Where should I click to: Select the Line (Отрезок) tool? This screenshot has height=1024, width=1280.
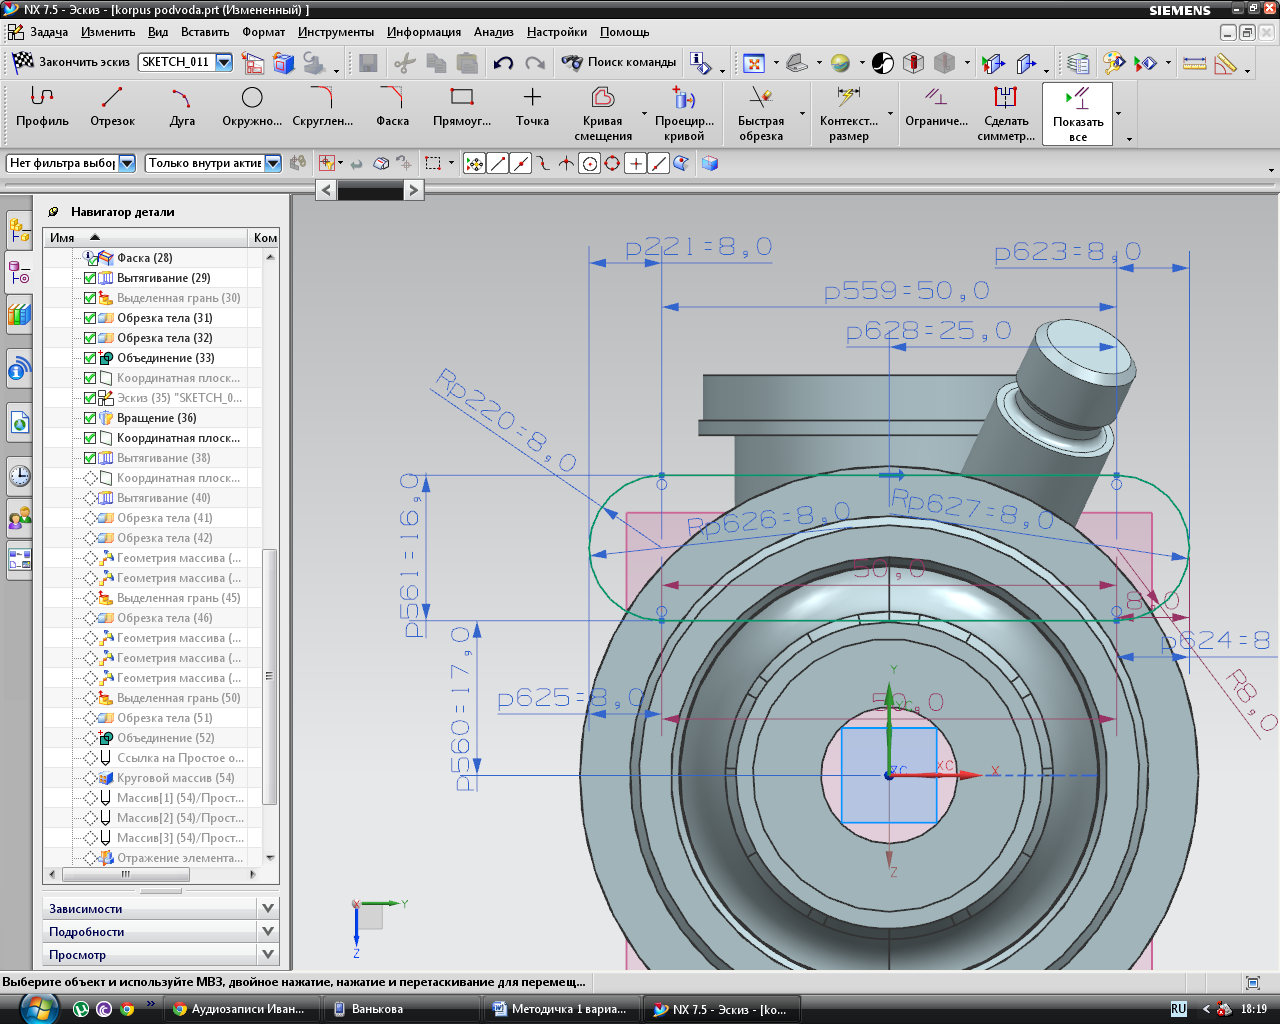point(112,107)
